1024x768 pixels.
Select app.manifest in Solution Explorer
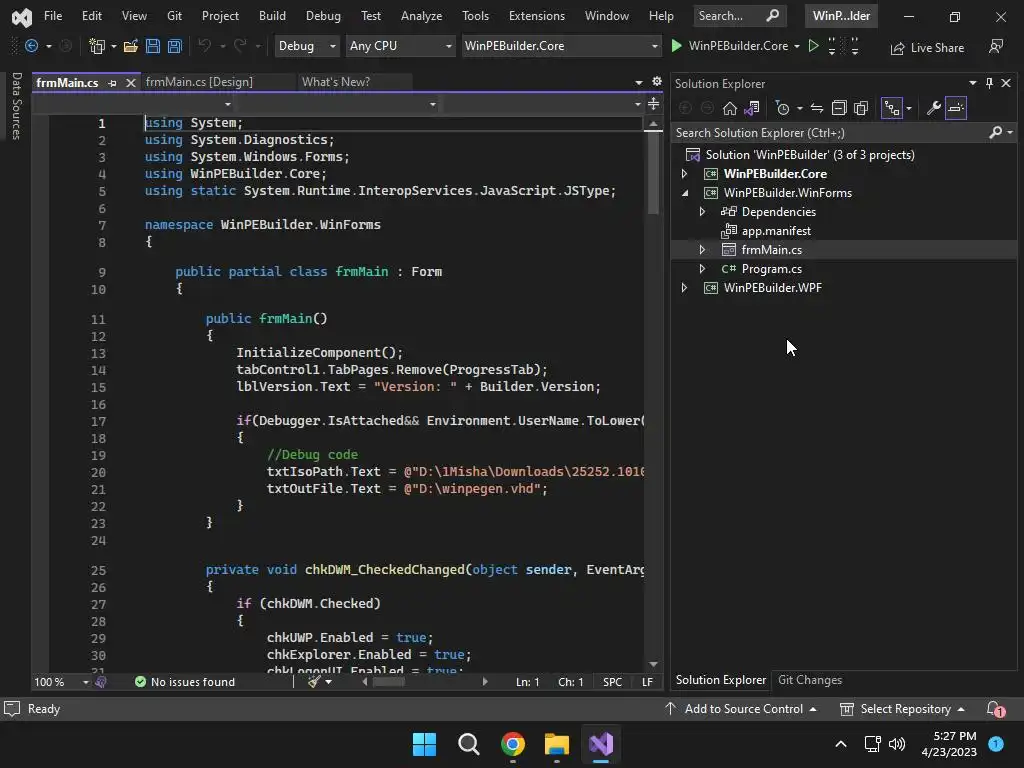[776, 231]
